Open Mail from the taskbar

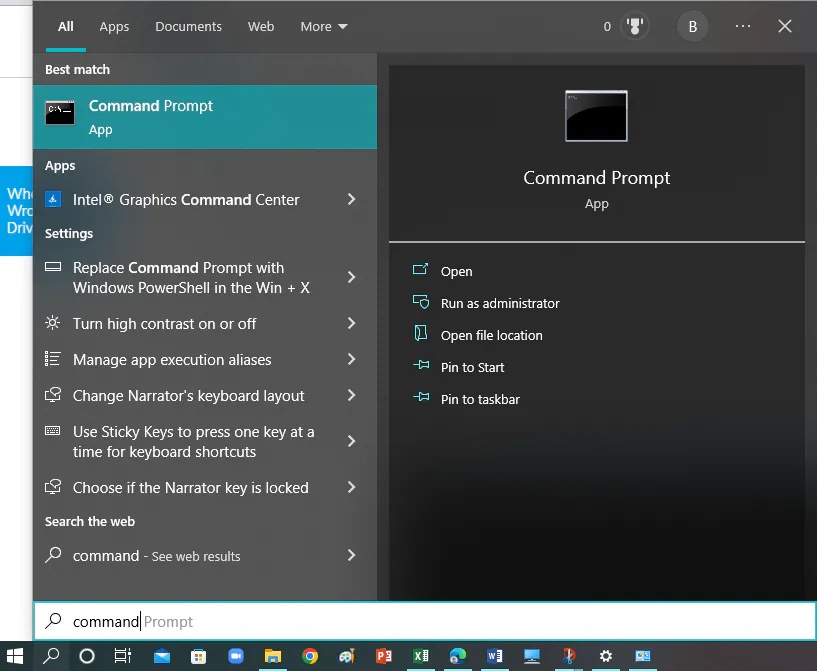(161, 658)
